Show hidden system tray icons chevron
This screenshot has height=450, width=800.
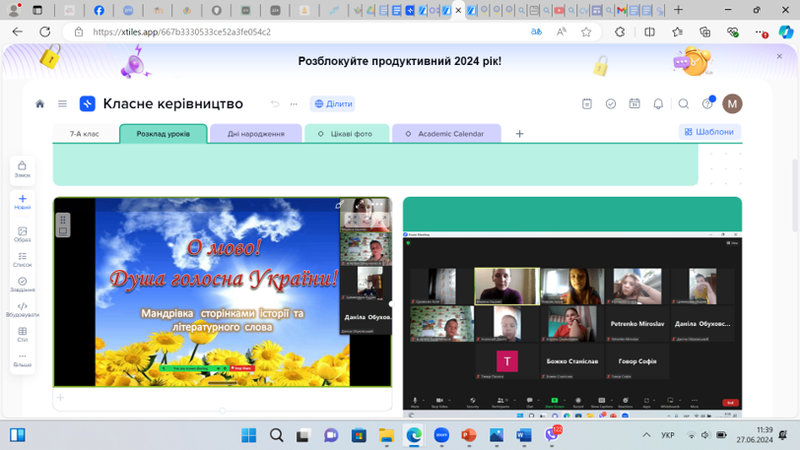pos(646,435)
